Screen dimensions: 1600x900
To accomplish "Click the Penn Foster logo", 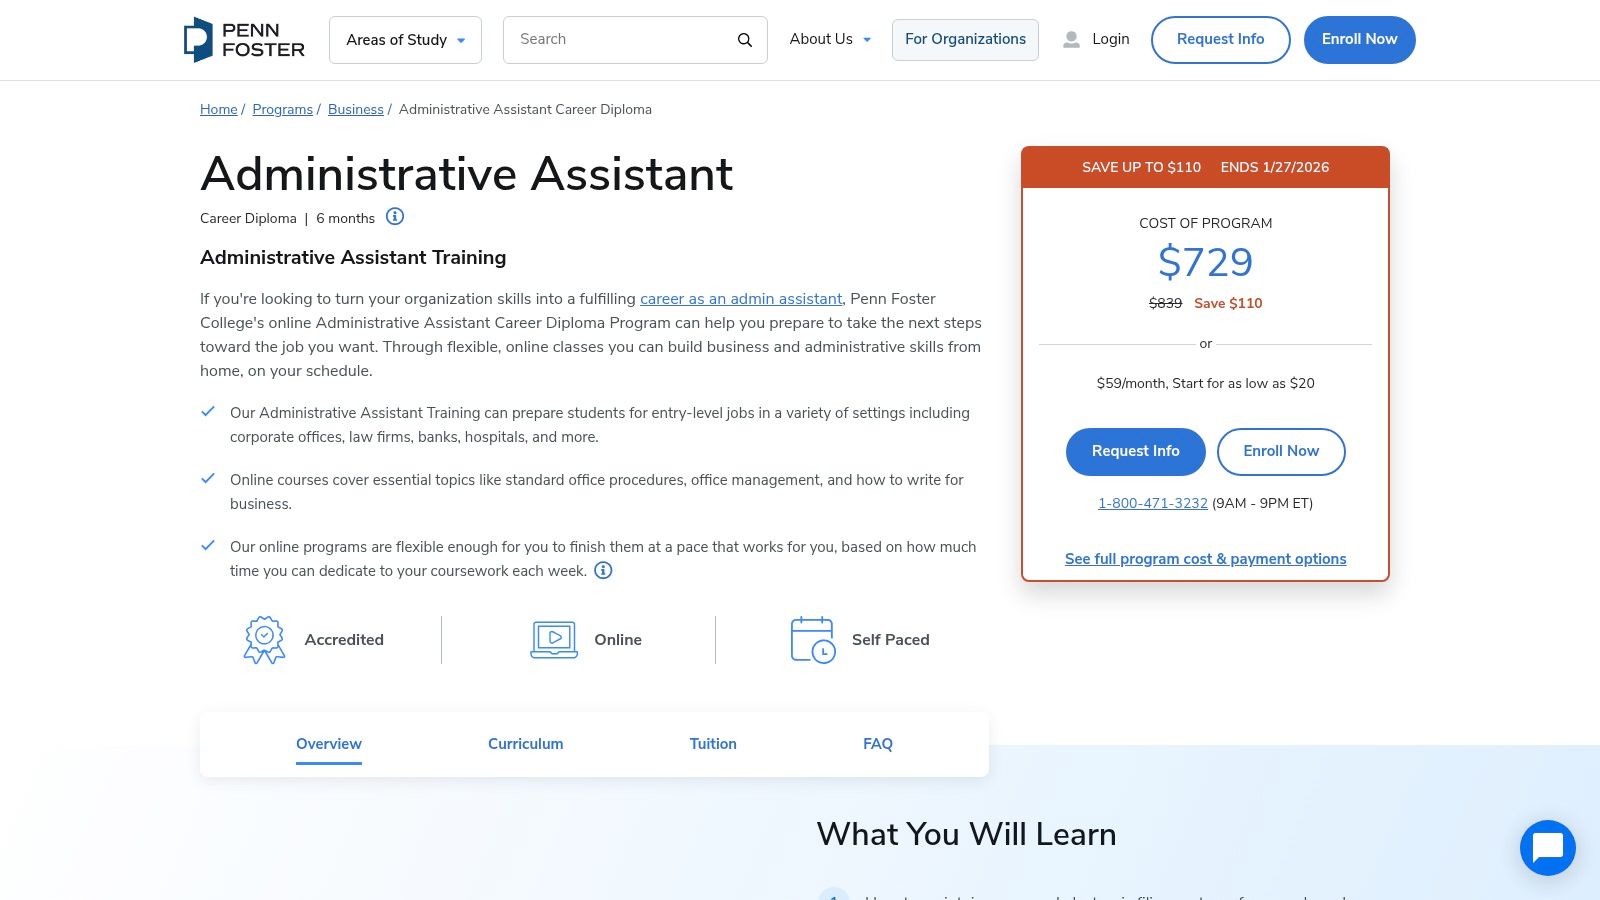I will [244, 40].
